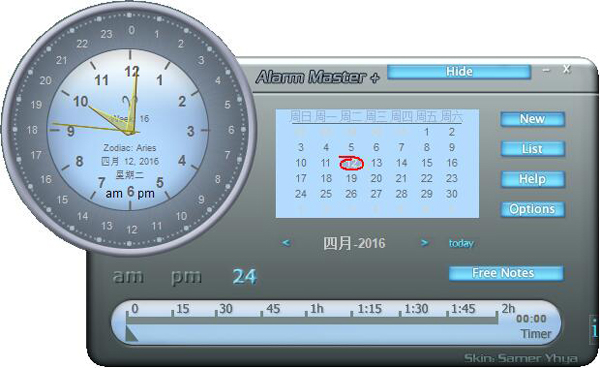Viewport: 600px width, 368px height.
Task: Select calendar day 9
Action: click(452, 148)
